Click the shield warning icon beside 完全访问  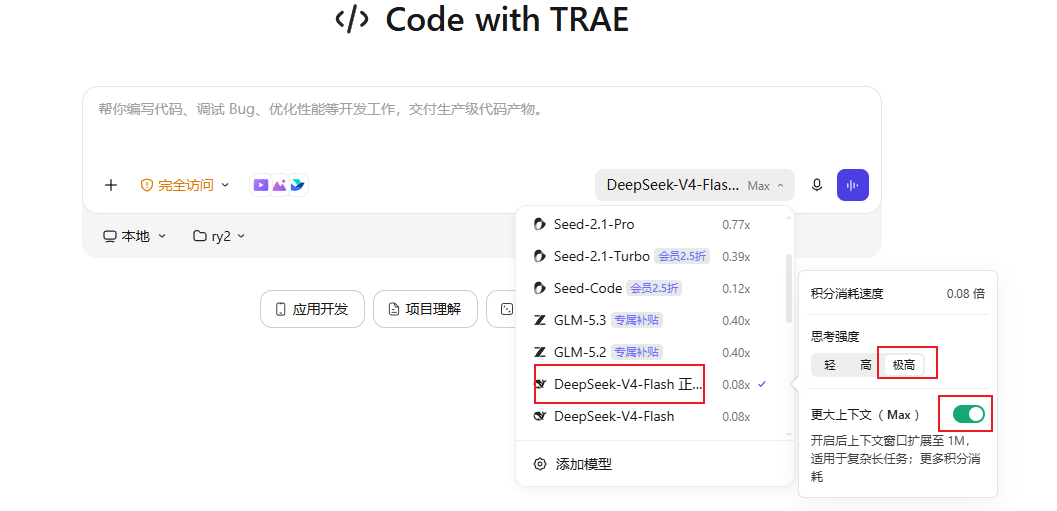coord(146,185)
